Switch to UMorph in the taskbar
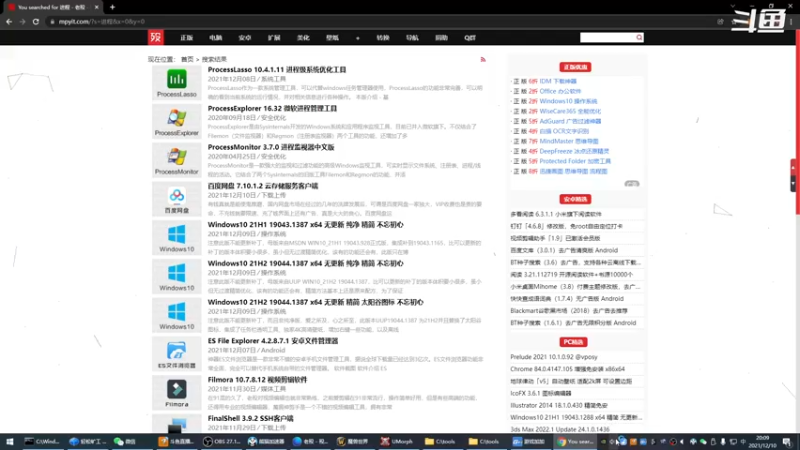This screenshot has width=800, height=450. click(x=397, y=442)
